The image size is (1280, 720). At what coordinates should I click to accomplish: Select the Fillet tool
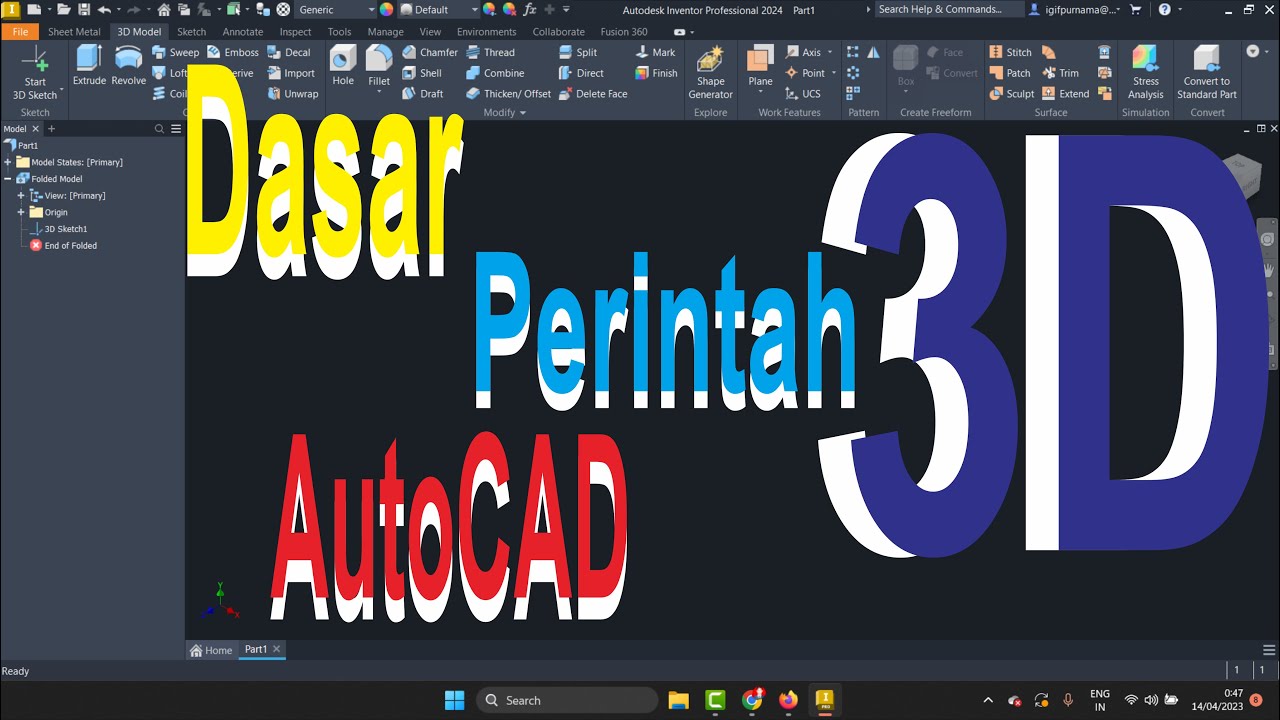[379, 66]
